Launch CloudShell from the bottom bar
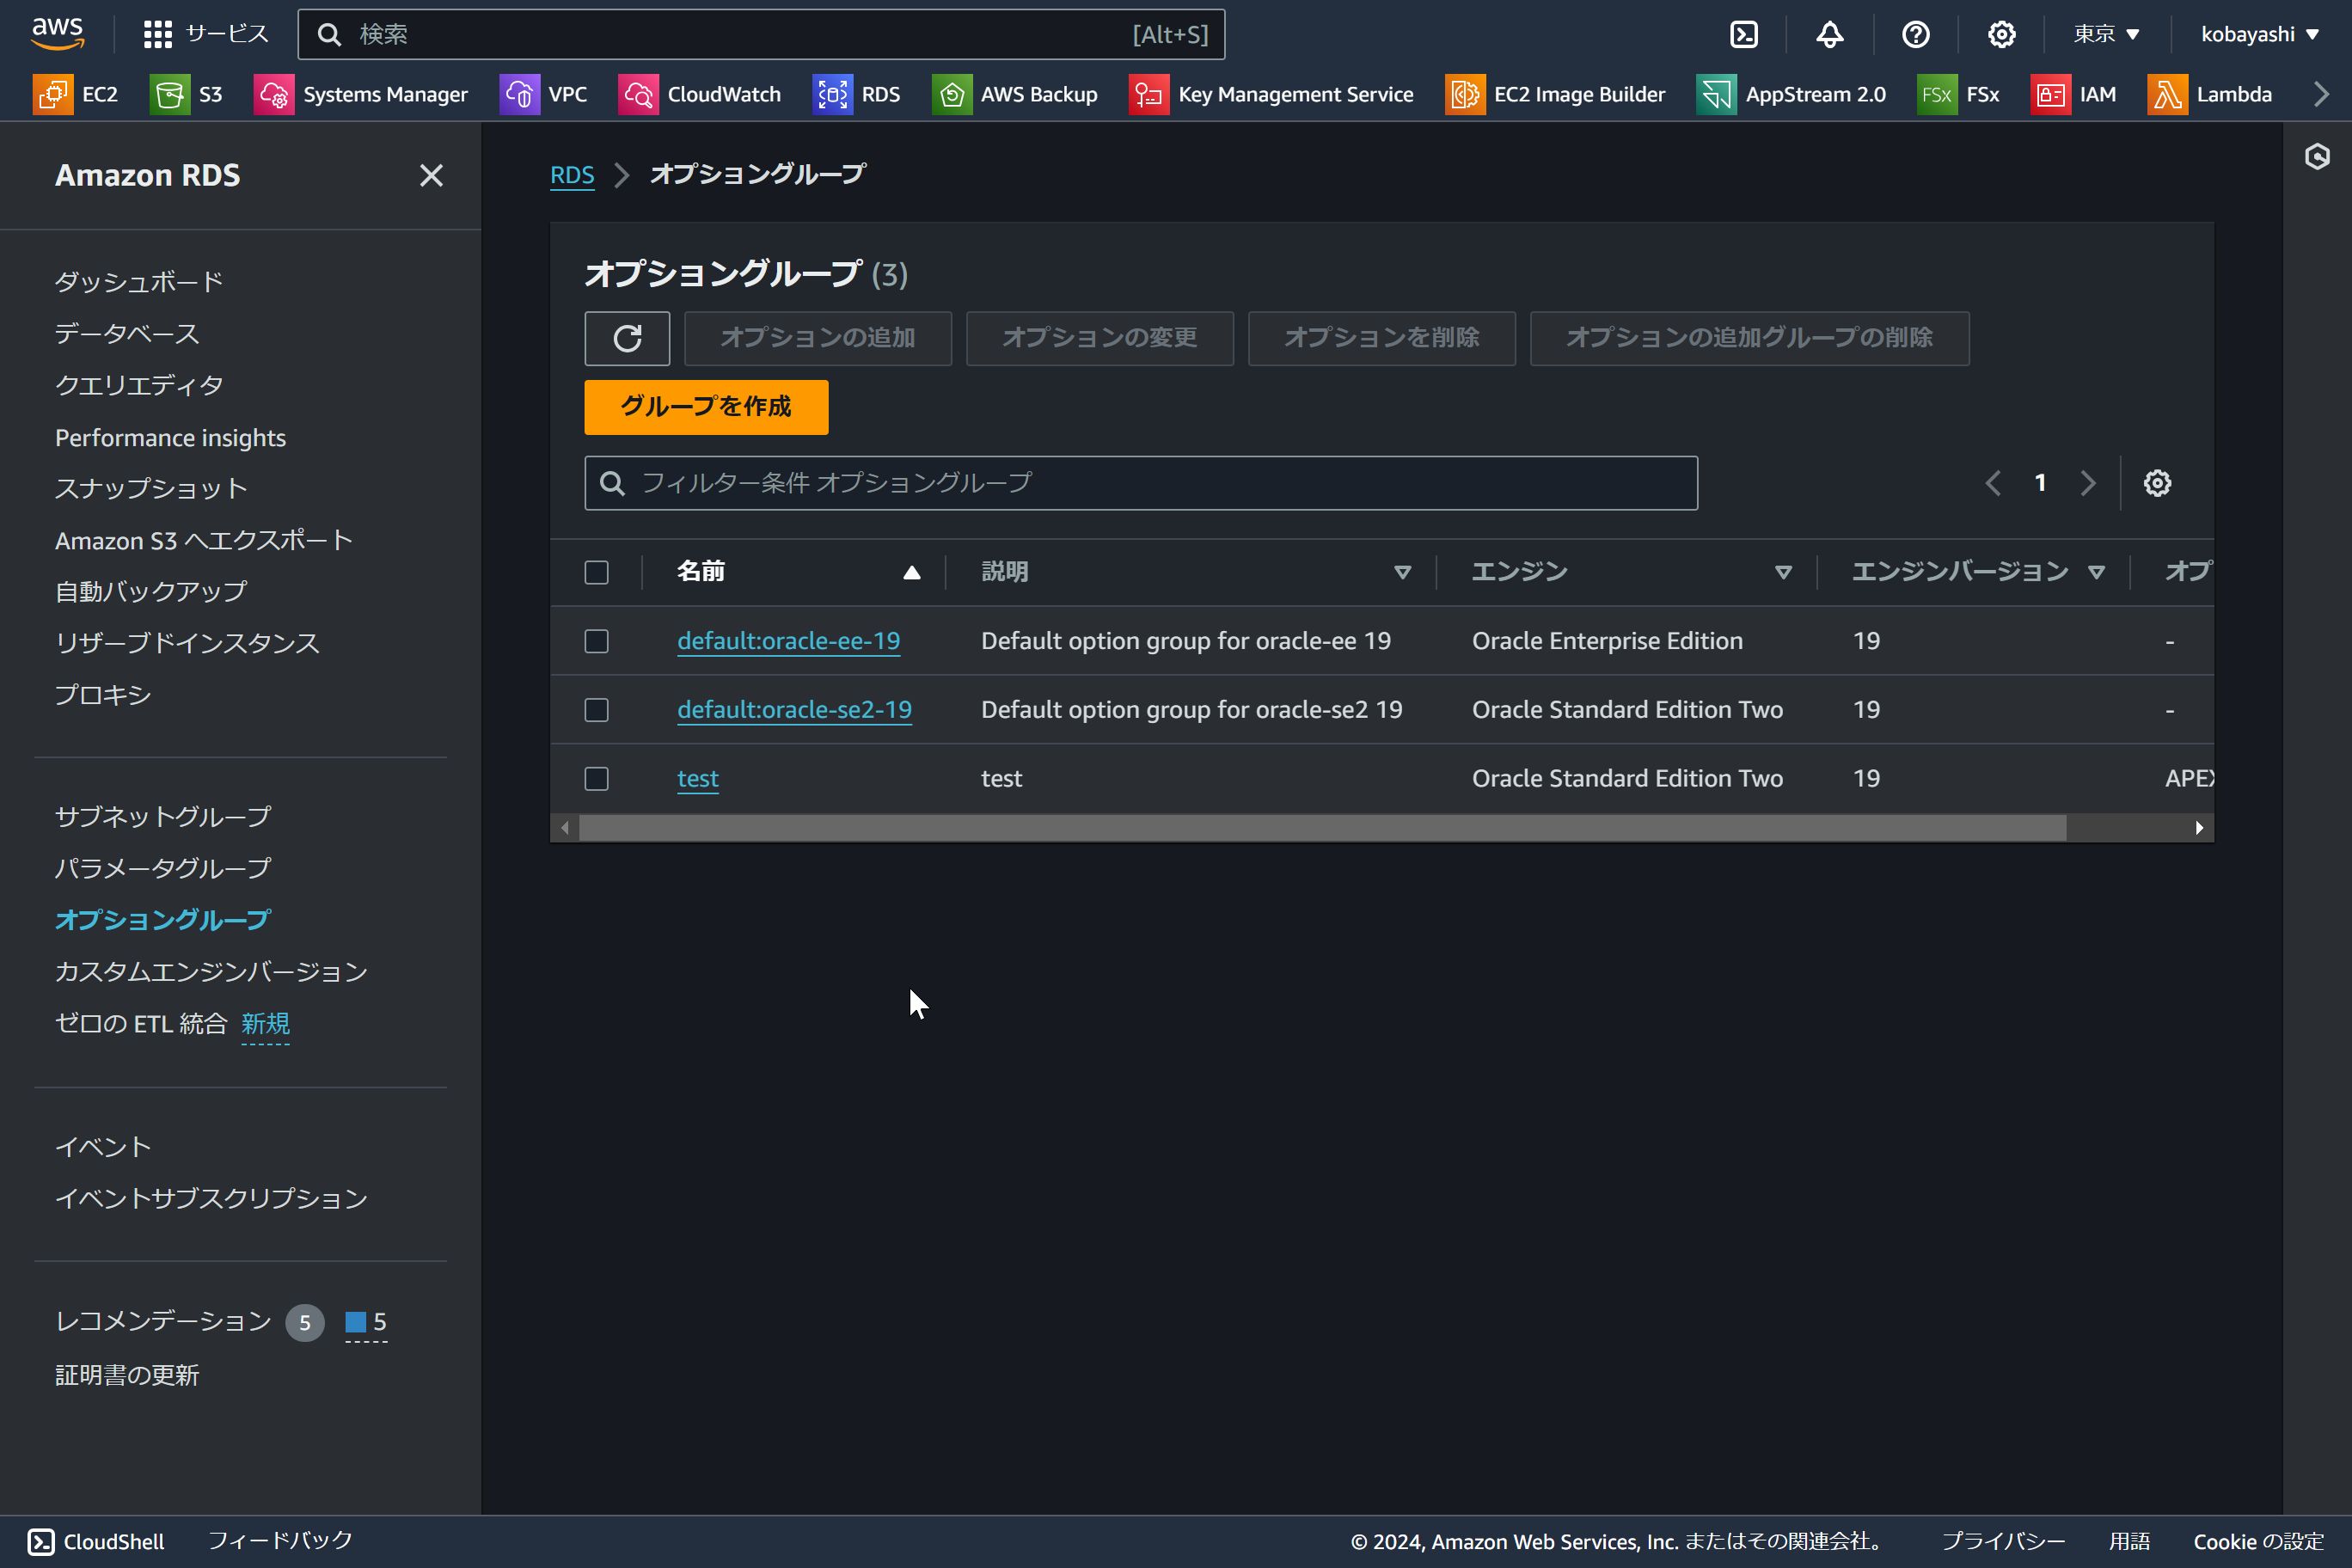Screen dimensions: 2352x1568 pos(97,1541)
